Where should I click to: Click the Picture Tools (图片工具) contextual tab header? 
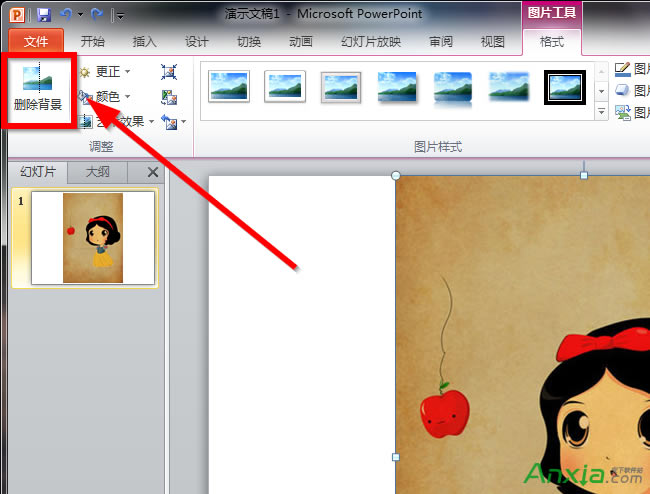pyautogui.click(x=552, y=13)
